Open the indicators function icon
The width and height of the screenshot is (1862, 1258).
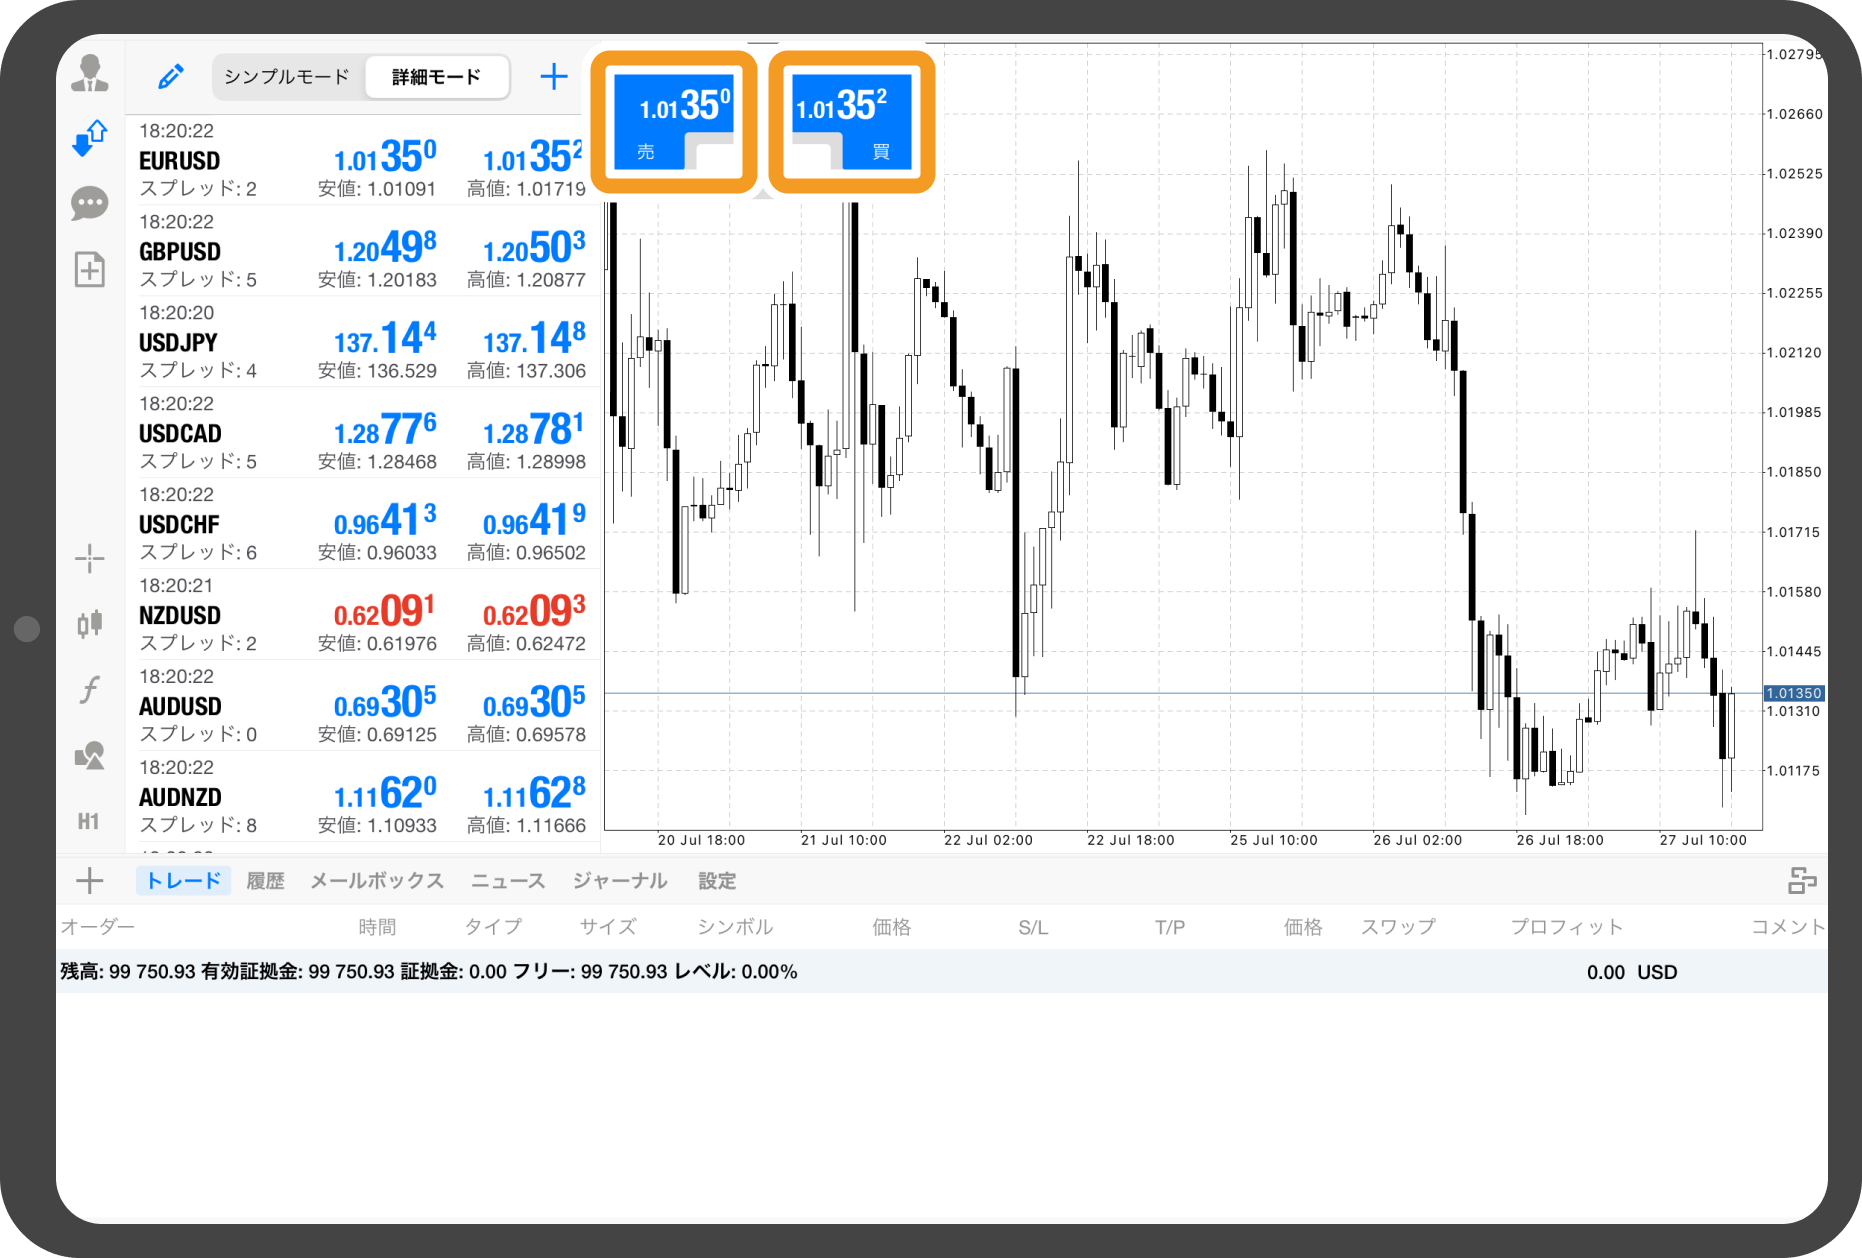coord(90,689)
